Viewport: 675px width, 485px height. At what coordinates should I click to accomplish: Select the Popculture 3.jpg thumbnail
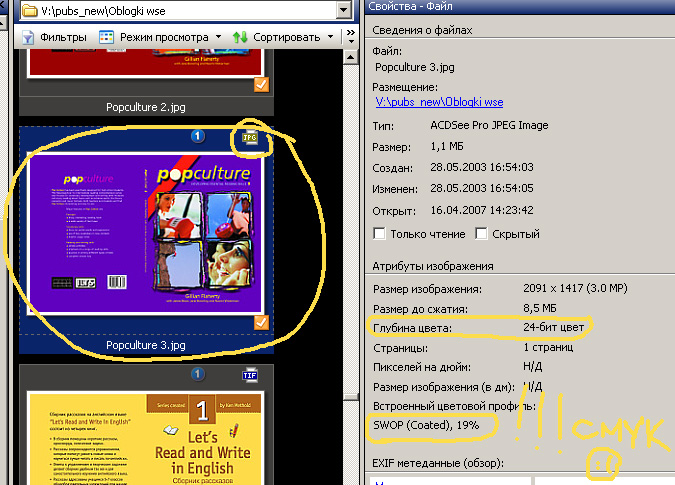[x=146, y=234]
